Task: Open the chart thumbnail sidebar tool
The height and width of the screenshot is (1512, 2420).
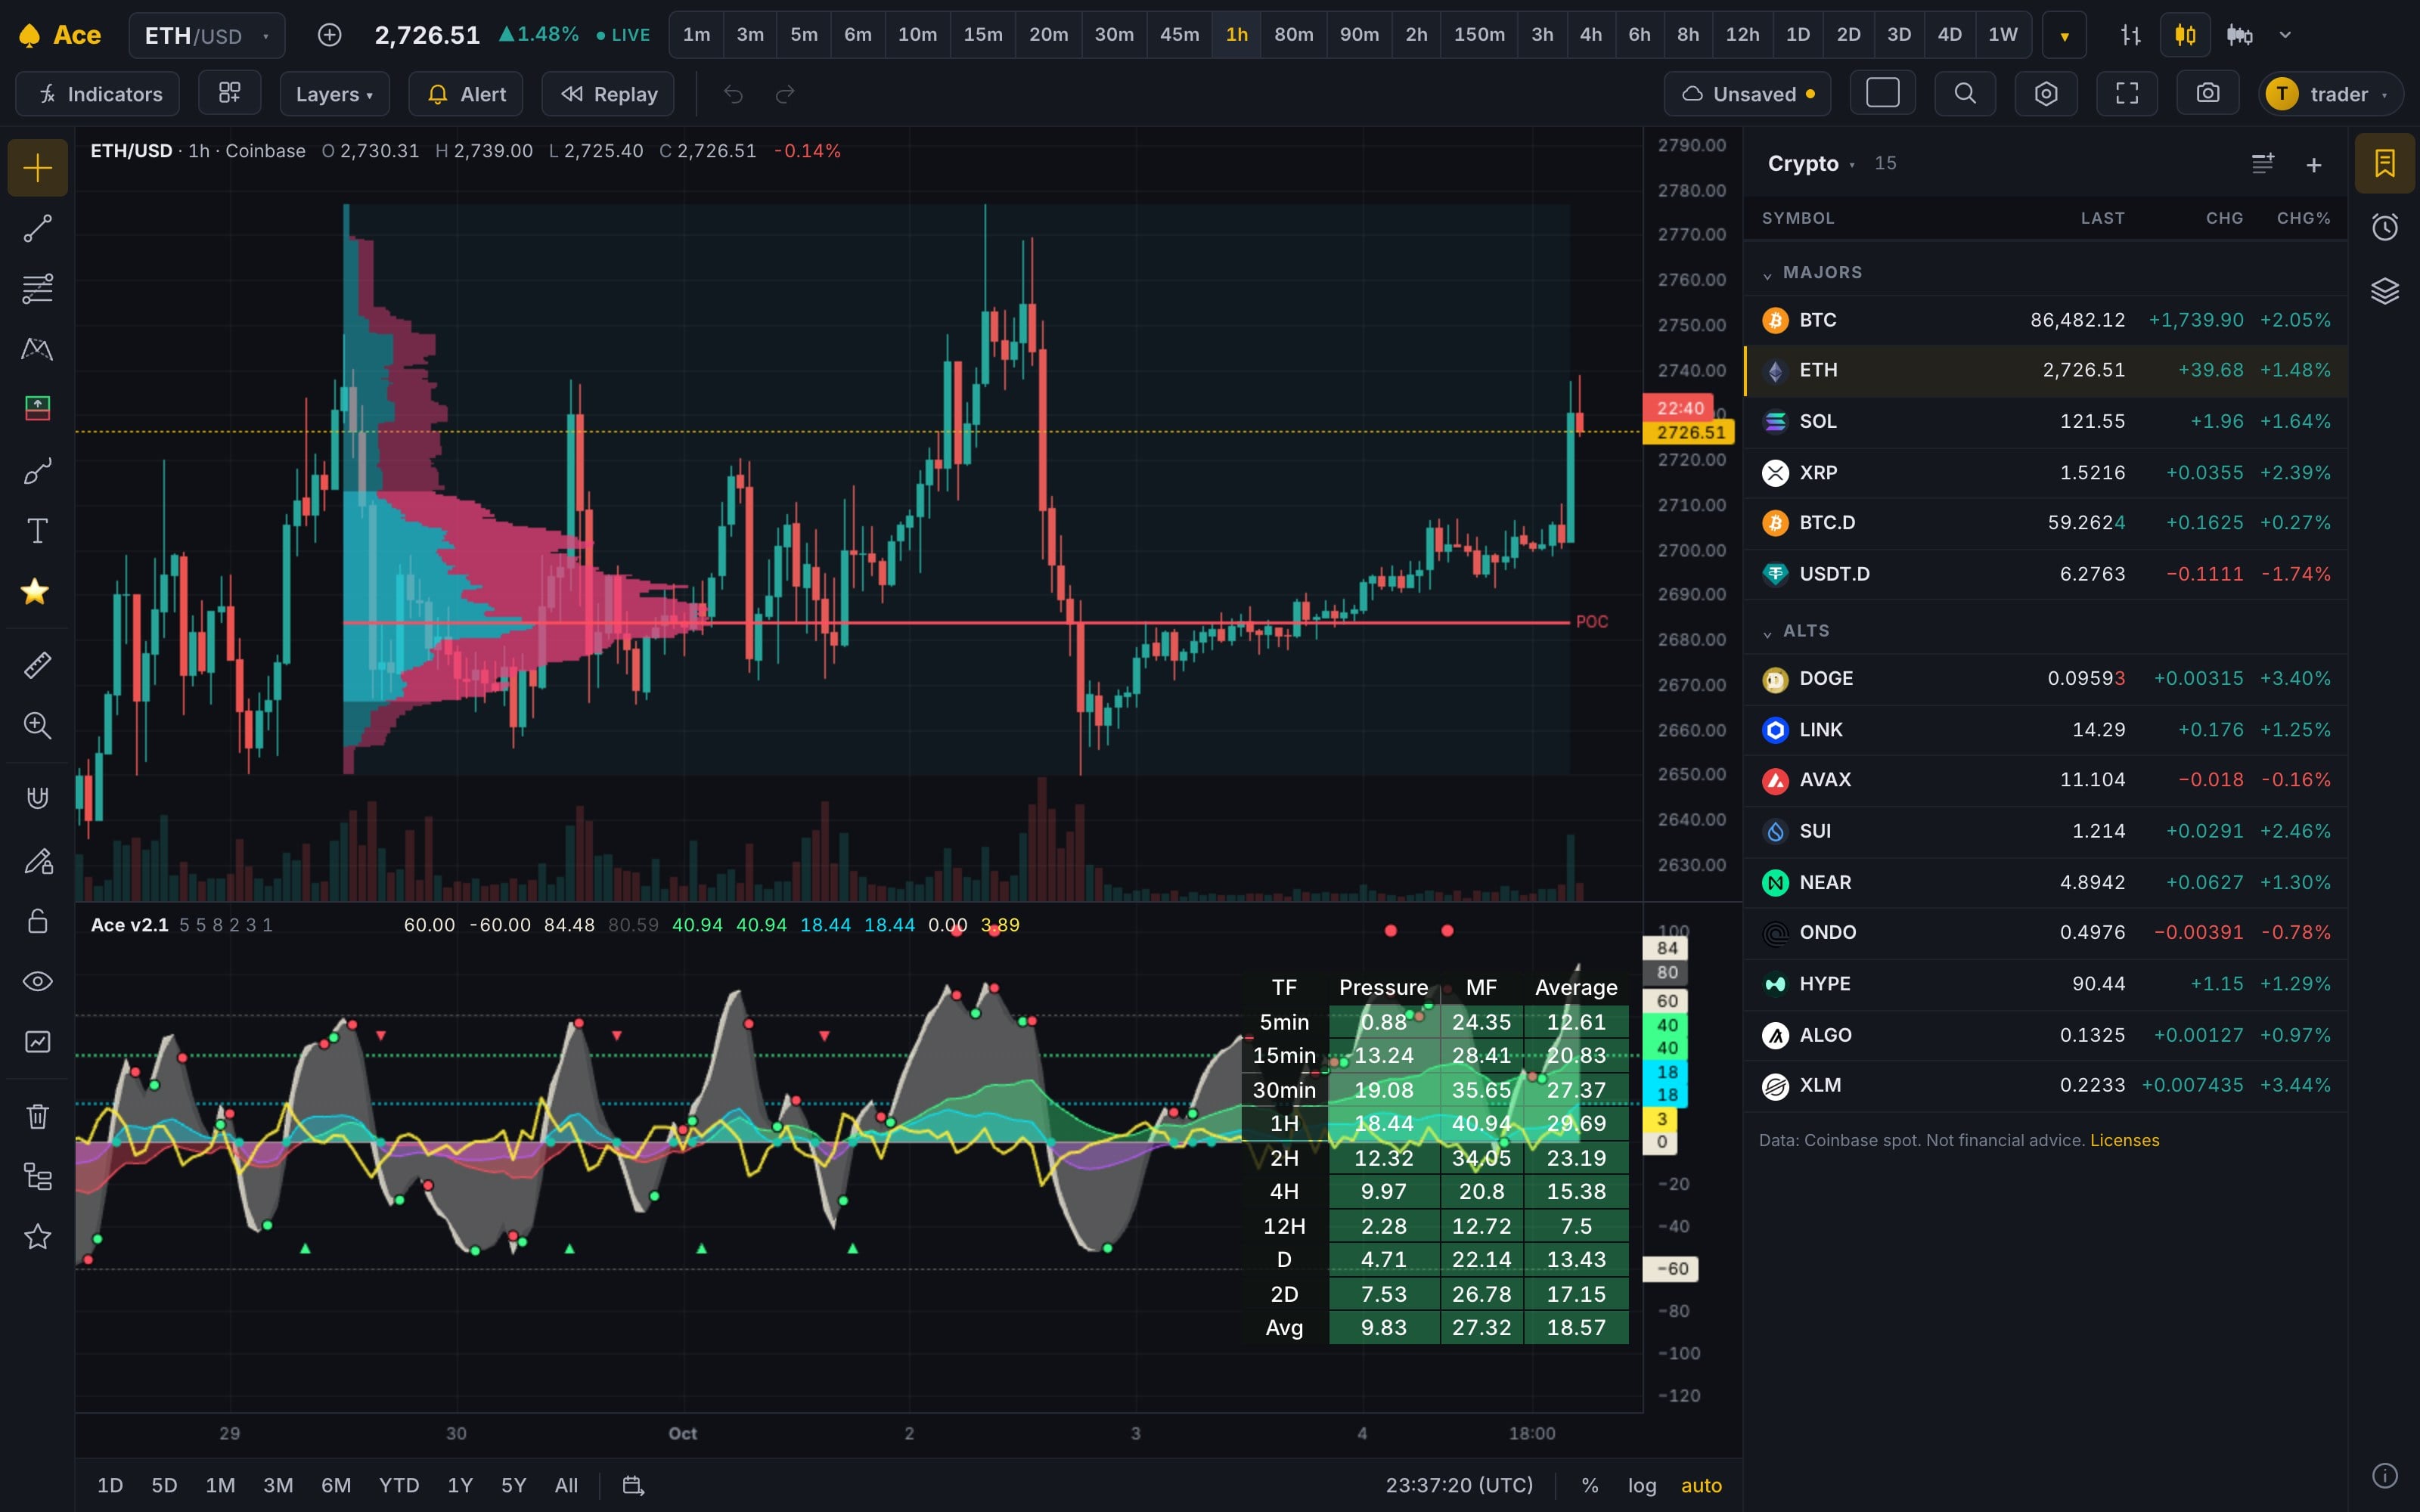Action: pos(37,1042)
